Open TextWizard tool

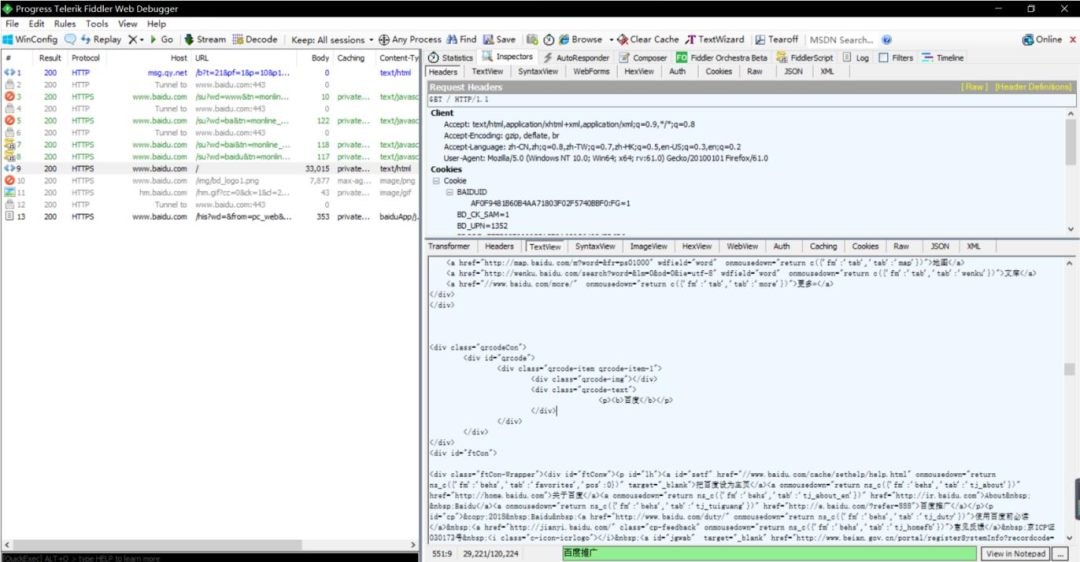coord(714,39)
